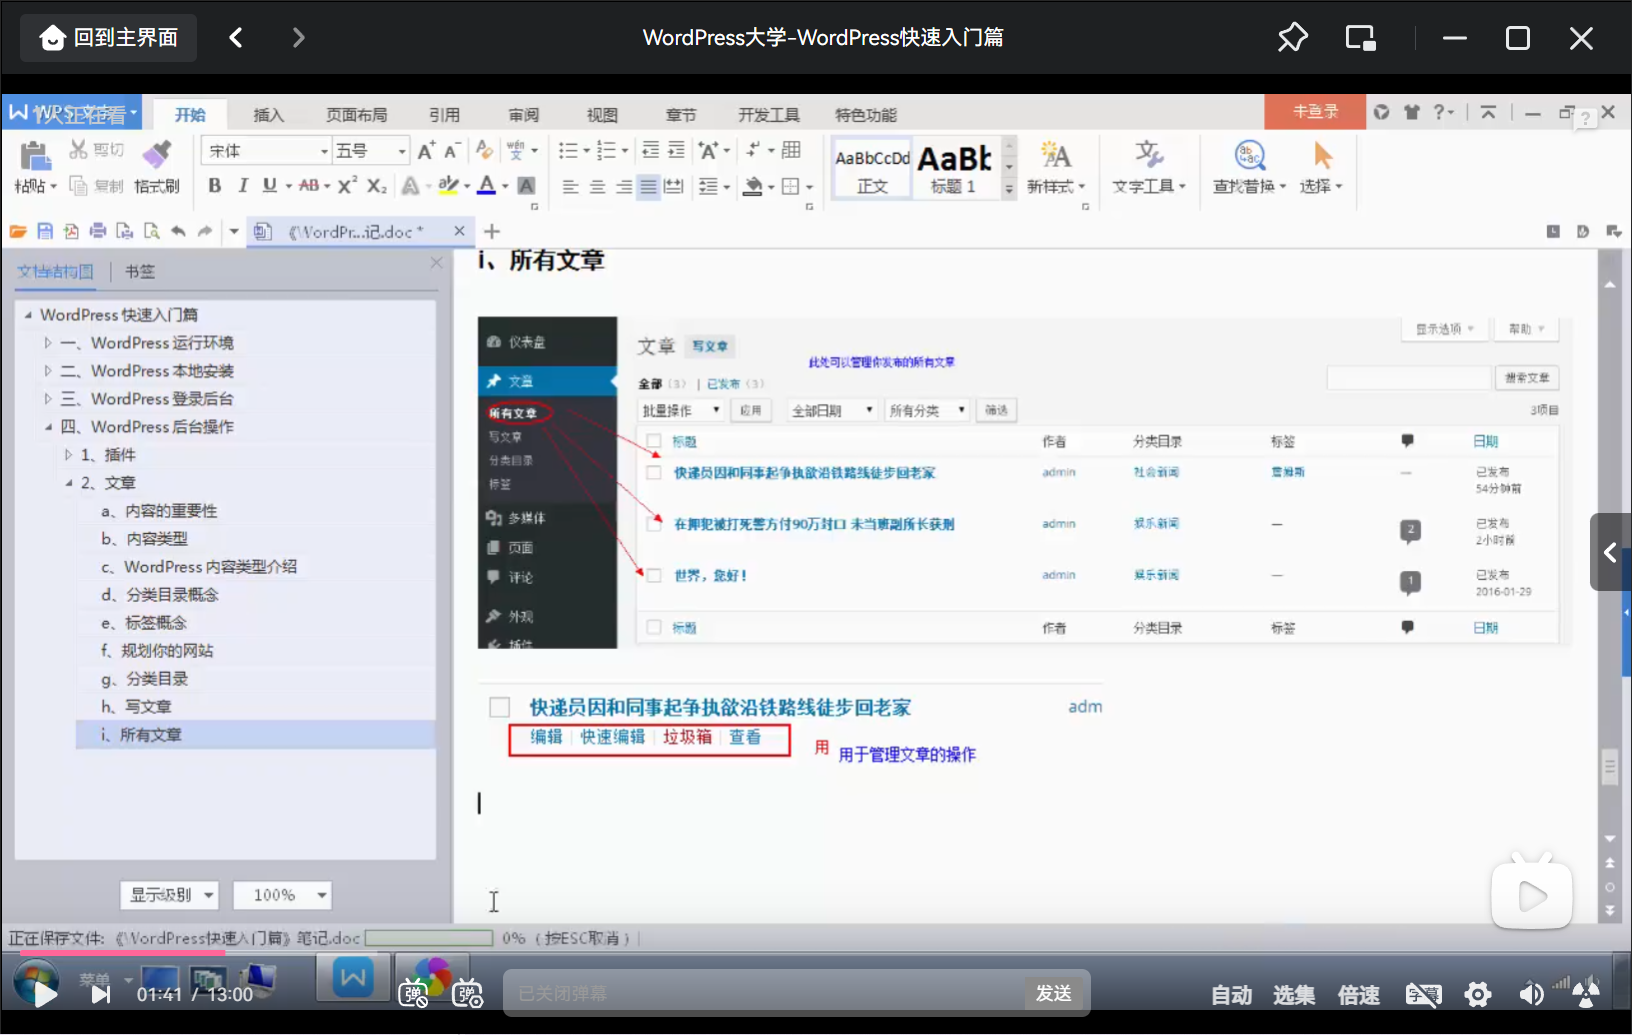This screenshot has width=1632, height=1035.
Task: Open Find and Replace (查找替换) tool
Action: 1249,167
